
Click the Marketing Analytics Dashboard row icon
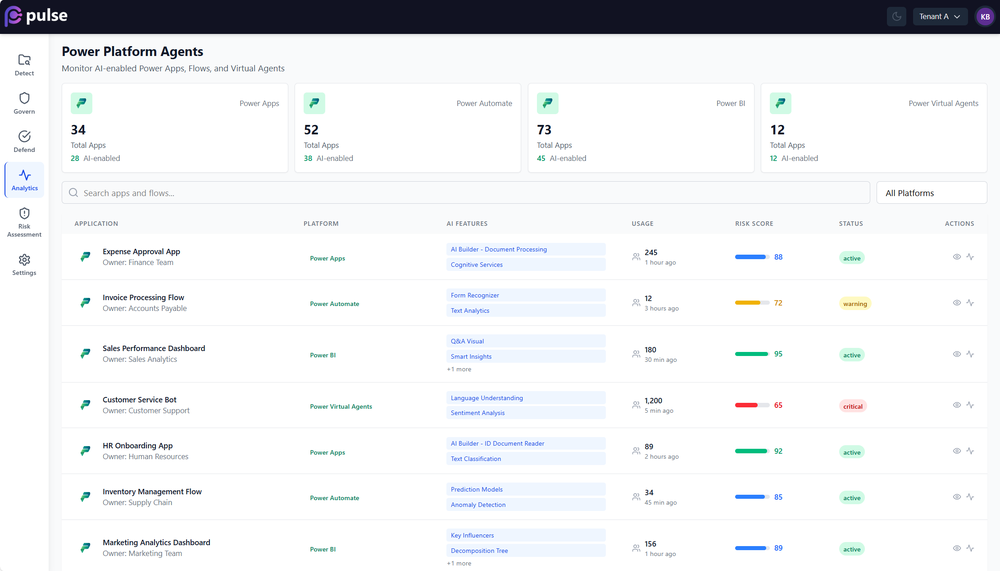[x=85, y=547]
